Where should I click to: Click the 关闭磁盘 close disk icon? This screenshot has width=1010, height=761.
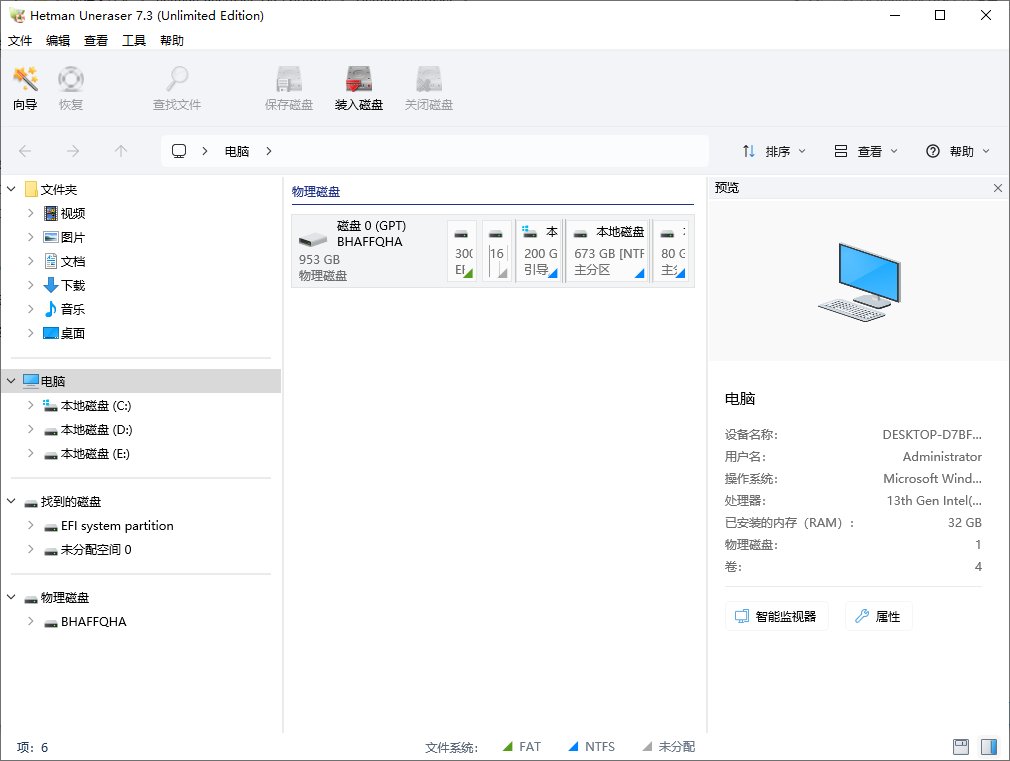(428, 88)
